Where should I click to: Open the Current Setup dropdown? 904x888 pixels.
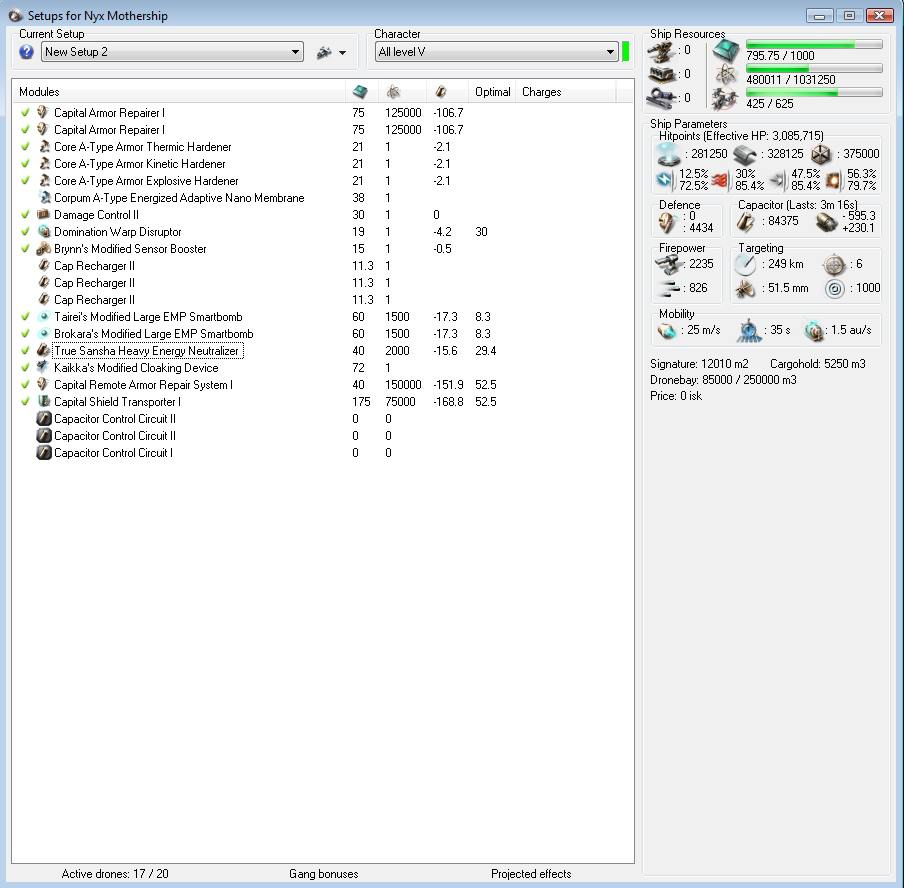click(172, 52)
